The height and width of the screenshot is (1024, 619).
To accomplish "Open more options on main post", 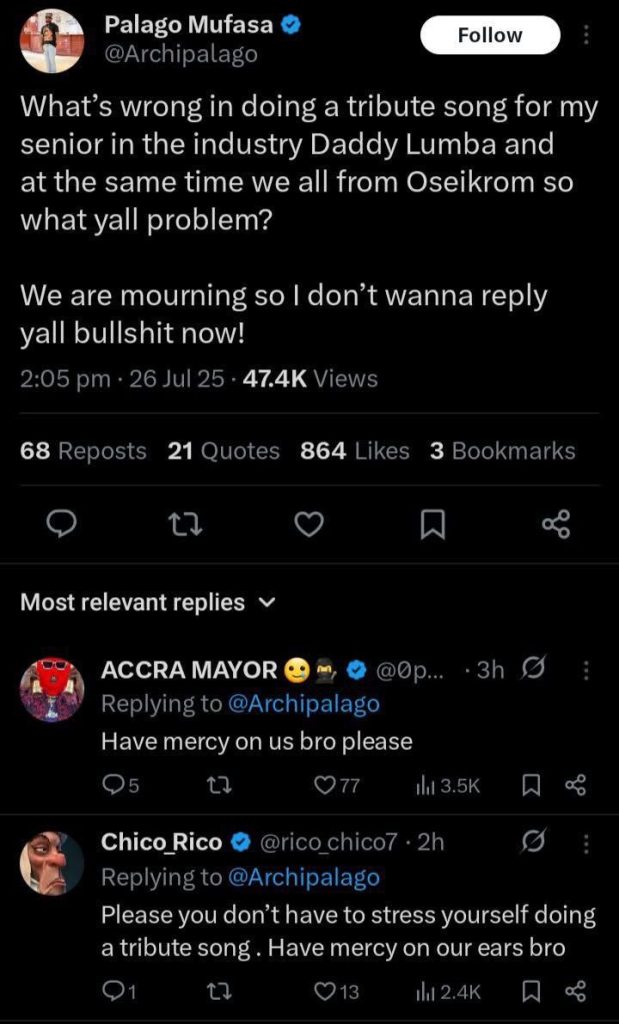I will pyautogui.click(x=587, y=36).
